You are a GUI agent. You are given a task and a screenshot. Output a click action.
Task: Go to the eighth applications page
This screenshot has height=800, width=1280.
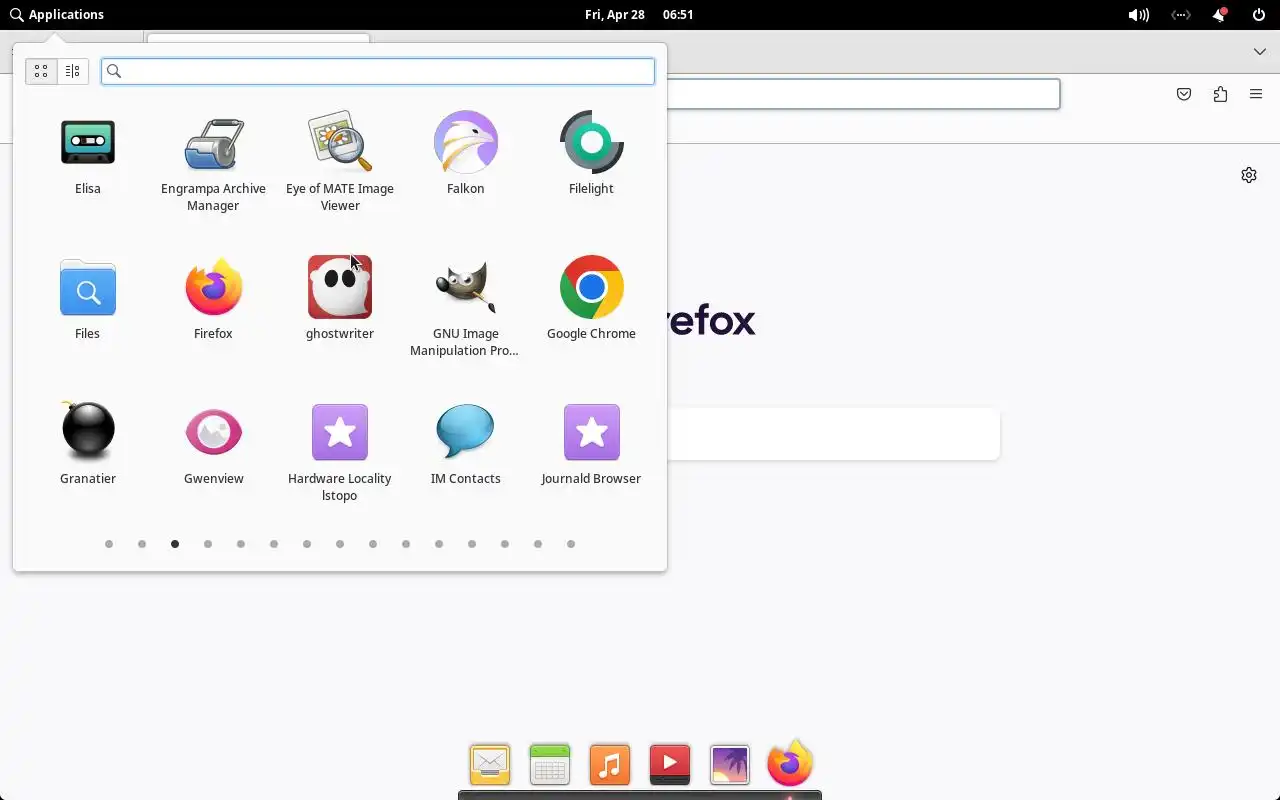pyautogui.click(x=340, y=544)
